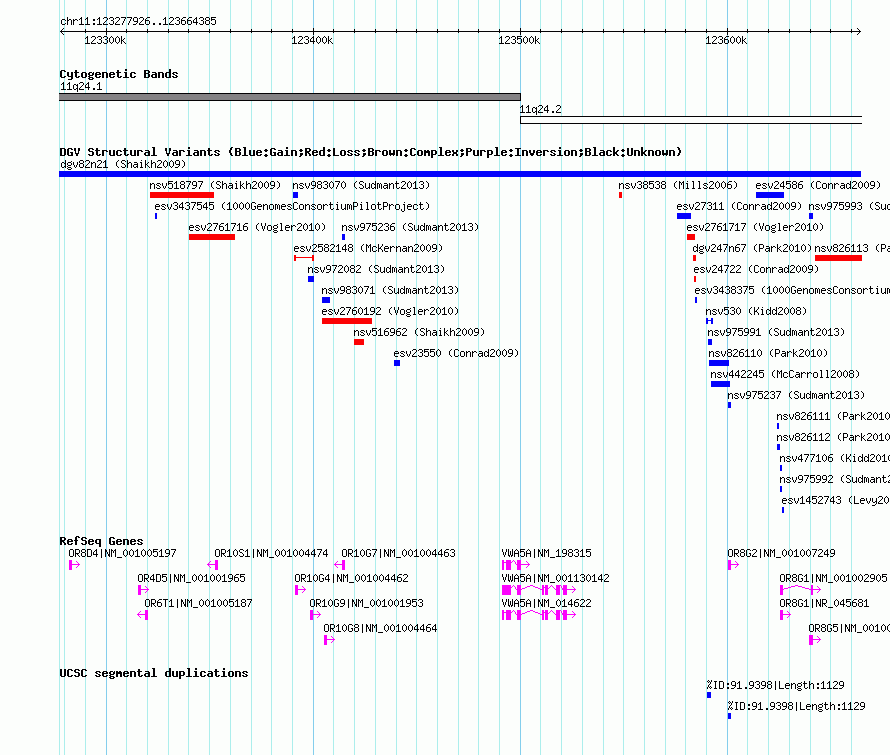Select the white 11q24.2 band bar
This screenshot has height=755, width=890.
tap(691, 120)
